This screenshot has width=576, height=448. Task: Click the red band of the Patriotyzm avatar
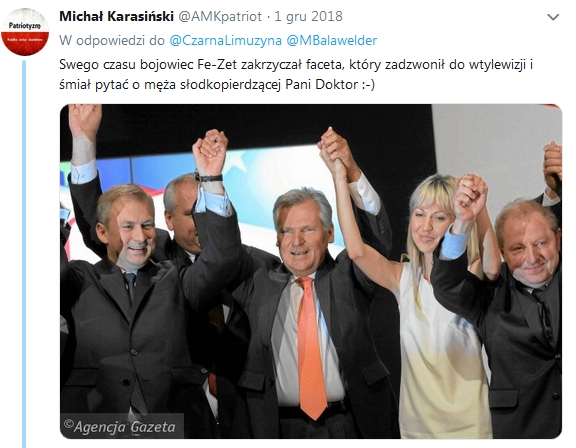[25, 42]
